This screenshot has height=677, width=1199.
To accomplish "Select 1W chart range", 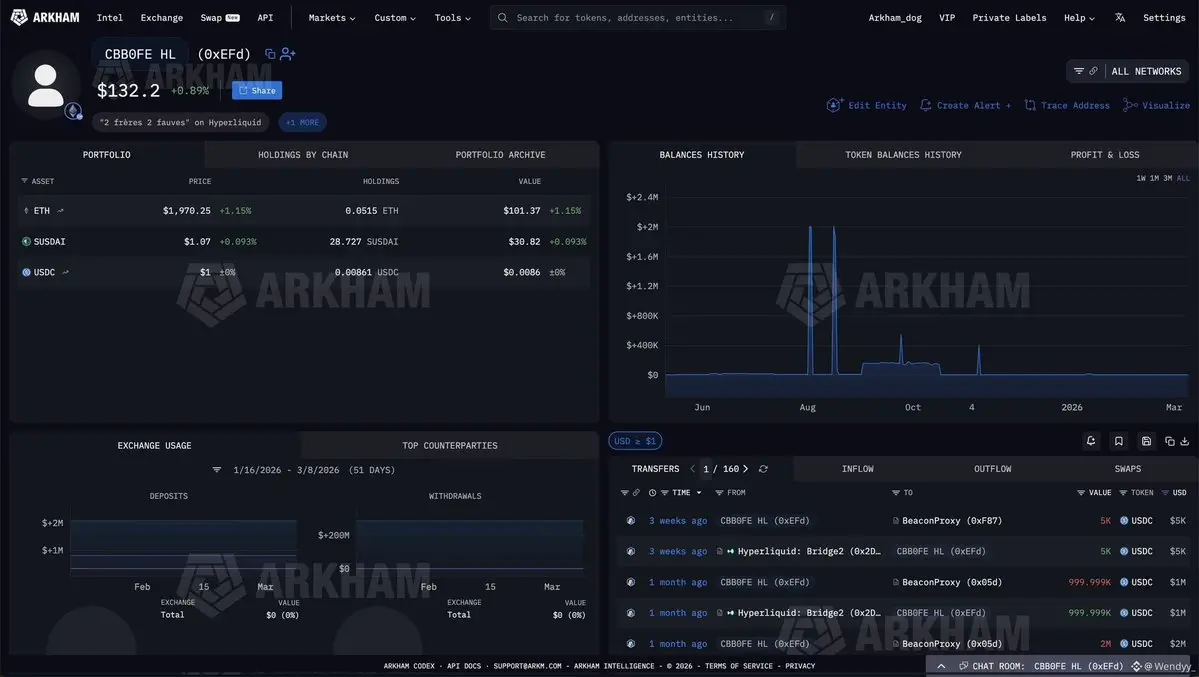I will [x=1141, y=178].
